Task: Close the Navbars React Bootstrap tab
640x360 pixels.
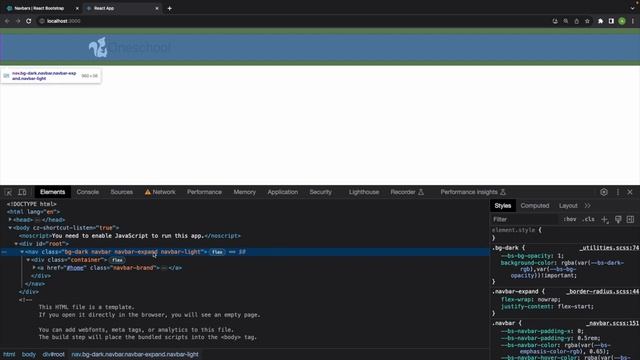Action: pyautogui.click(x=77, y=8)
